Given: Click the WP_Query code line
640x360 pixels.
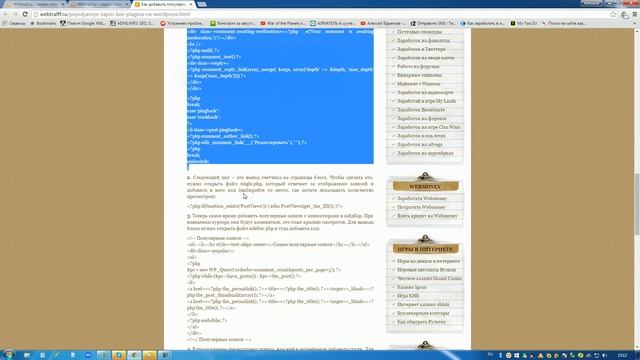Looking at the screenshot, I should 264,270.
